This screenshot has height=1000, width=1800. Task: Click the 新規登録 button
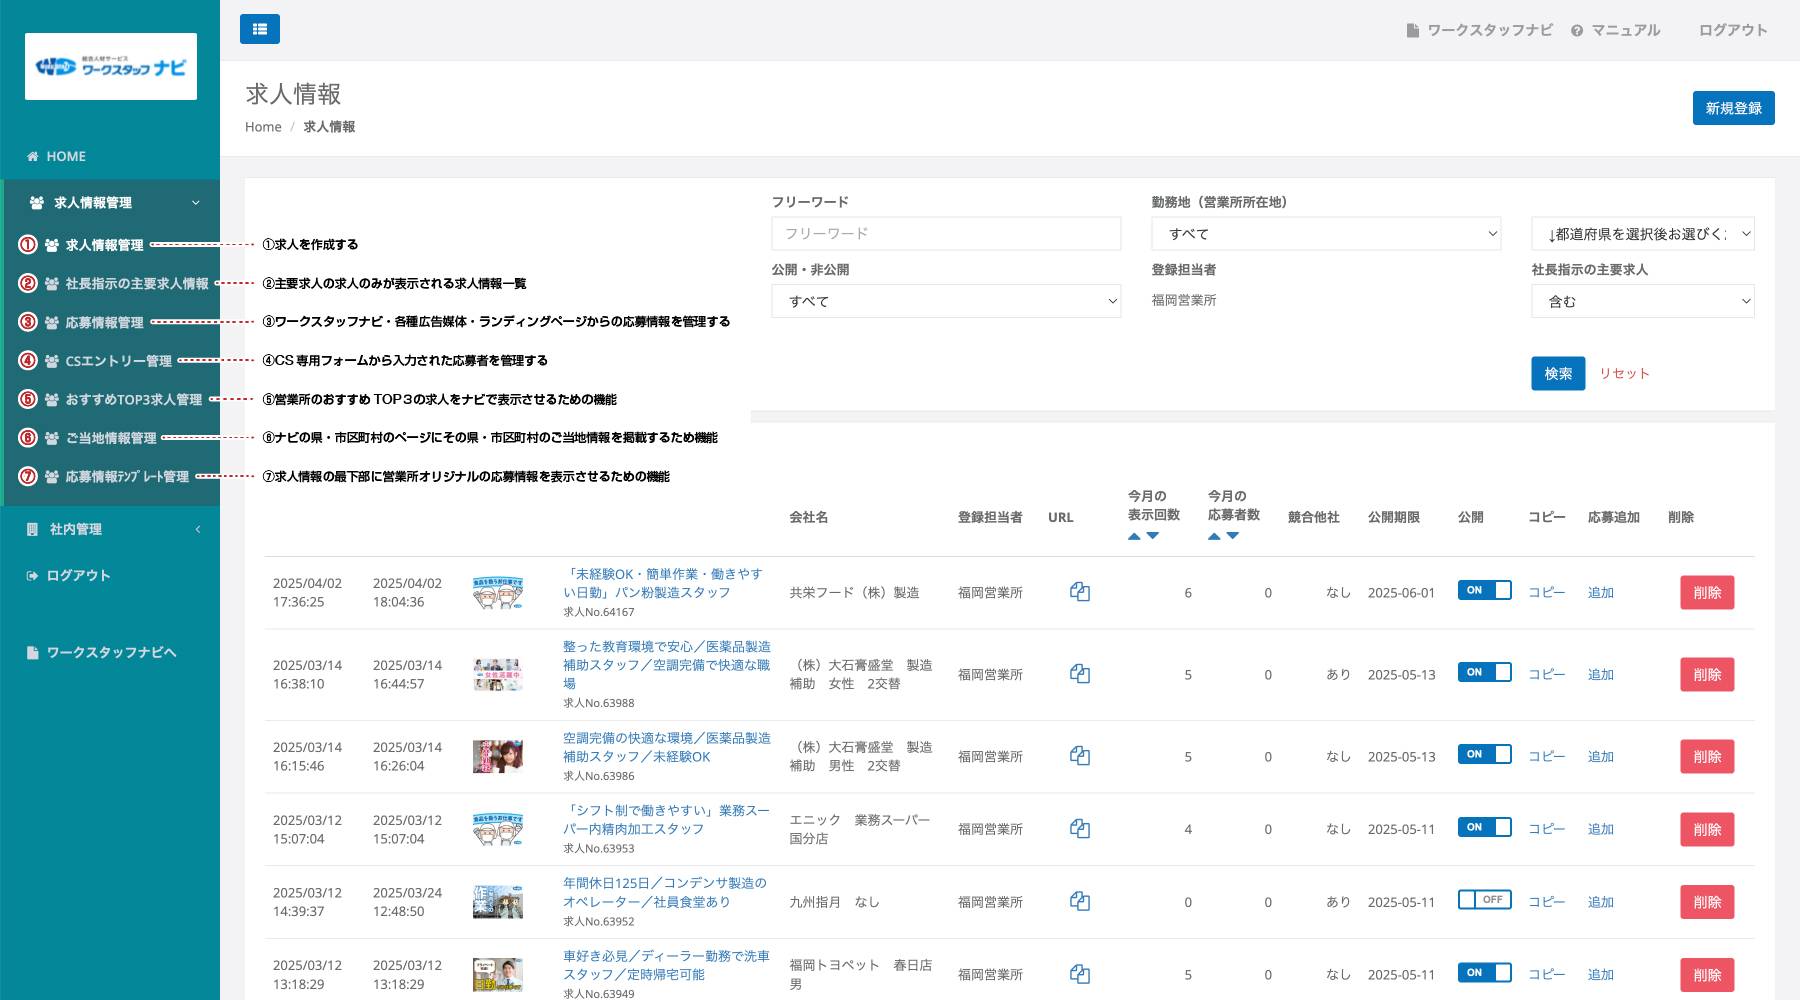1733,108
